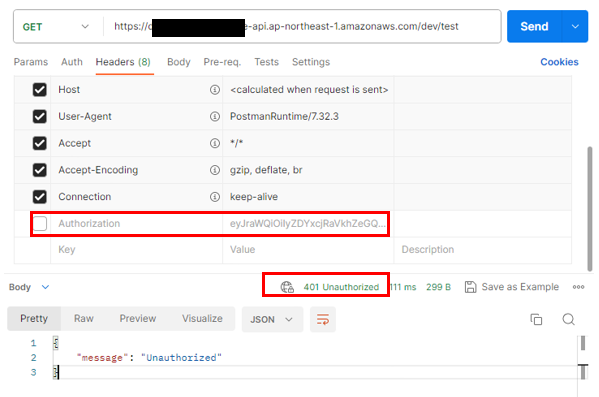Open the Pre-req. tab
The width and height of the screenshot is (599, 397).
pos(222,62)
